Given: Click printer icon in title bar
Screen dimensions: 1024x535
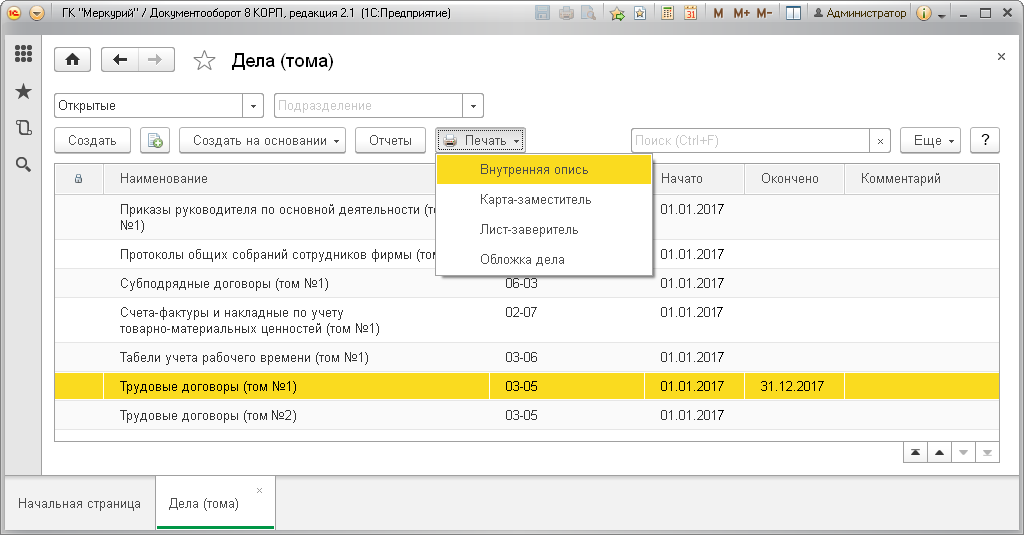Looking at the screenshot, I should (566, 13).
